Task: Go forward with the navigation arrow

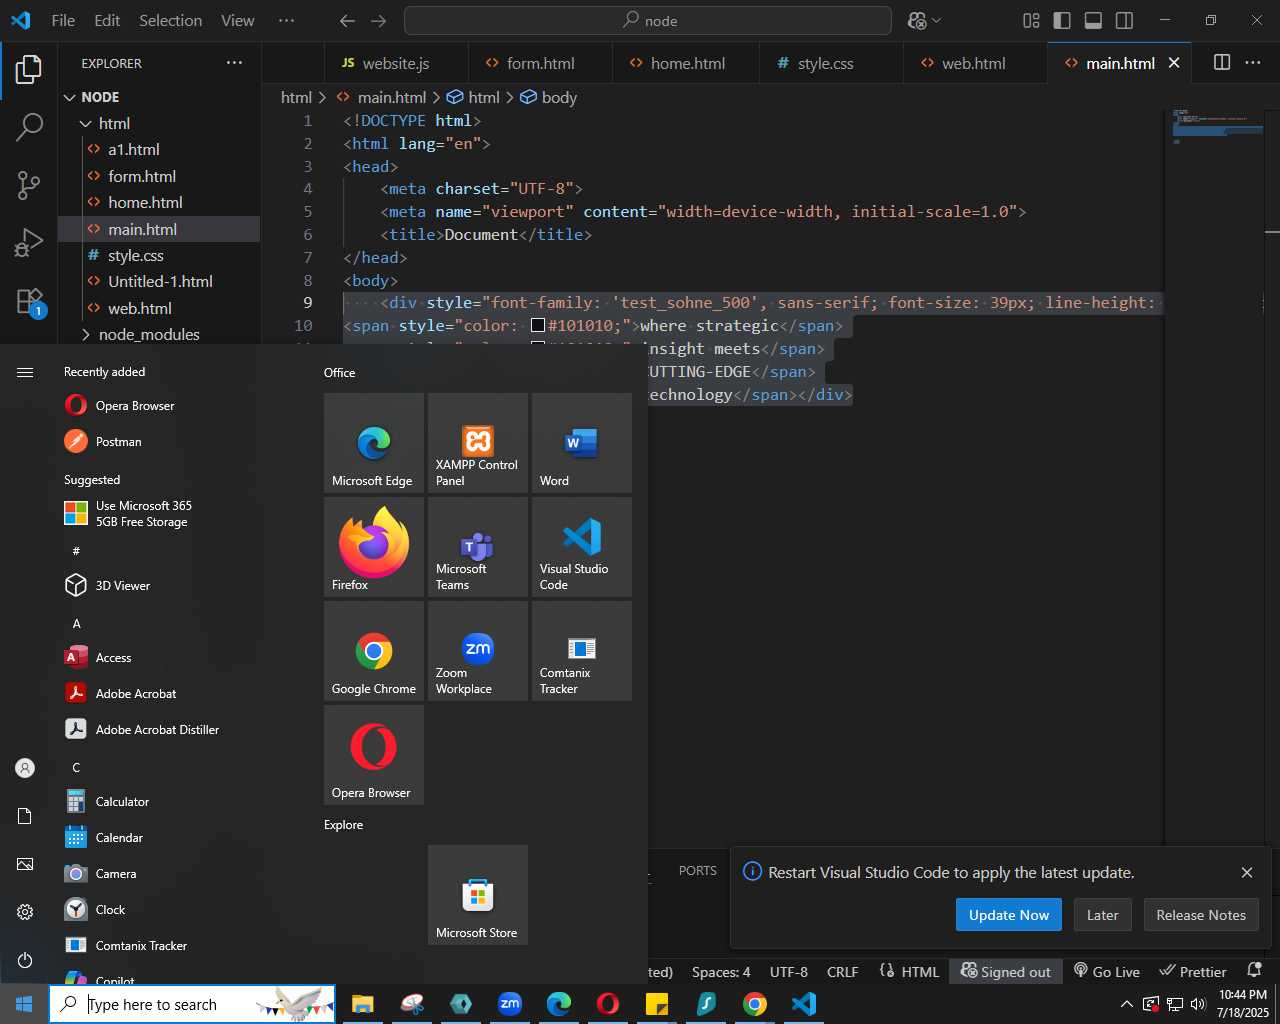Action: click(x=378, y=20)
